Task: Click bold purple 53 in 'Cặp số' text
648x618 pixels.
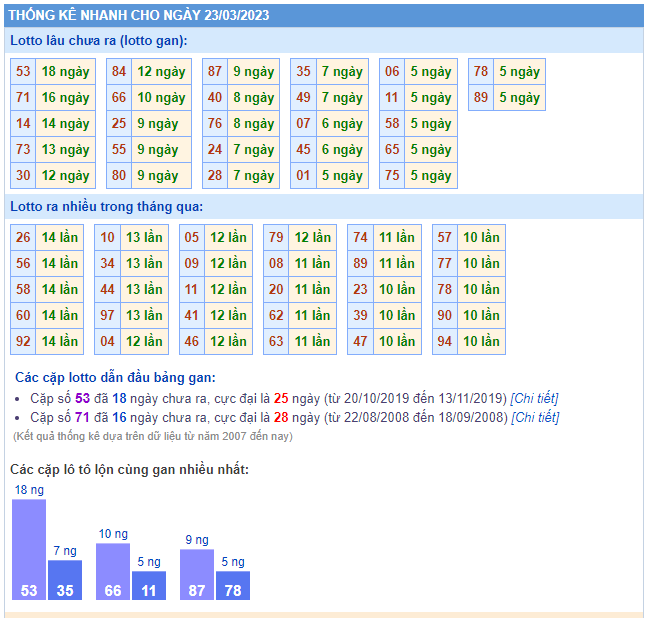Action: 82,398
